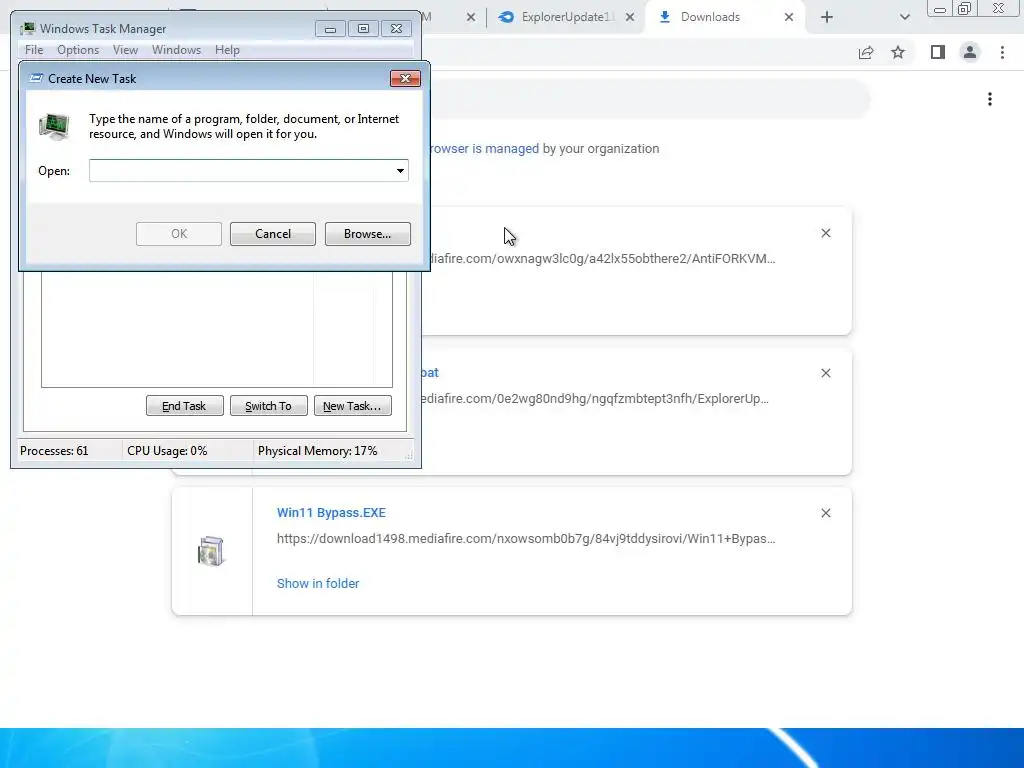This screenshot has width=1024, height=768.
Task: Open the profile avatar icon
Action: 970,52
